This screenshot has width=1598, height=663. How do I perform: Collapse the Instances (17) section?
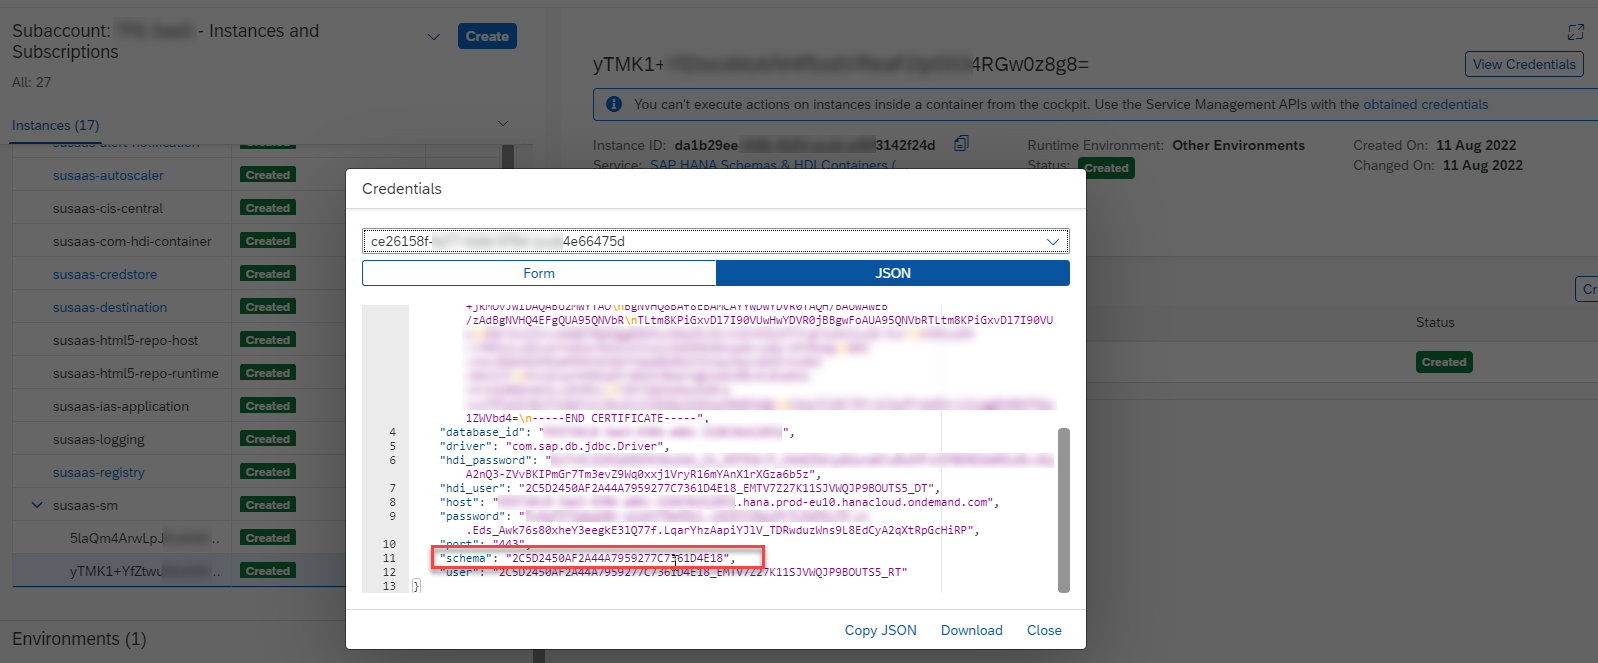(503, 124)
